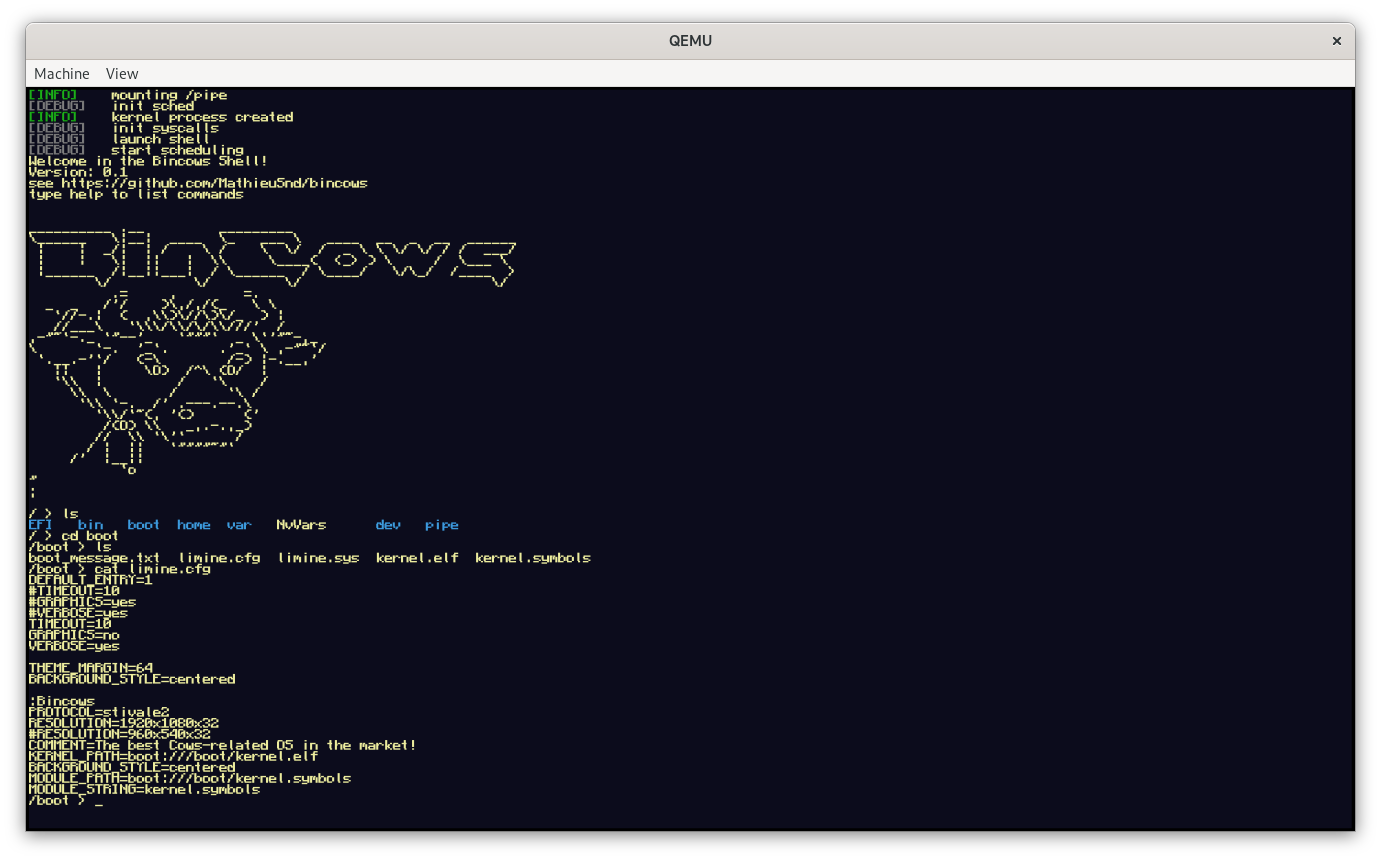Screen dimensions: 1381x860
Task: Click the 'MODULE_PATH=boot:///boot/kernel.symbols' line
Action: (x=190, y=778)
